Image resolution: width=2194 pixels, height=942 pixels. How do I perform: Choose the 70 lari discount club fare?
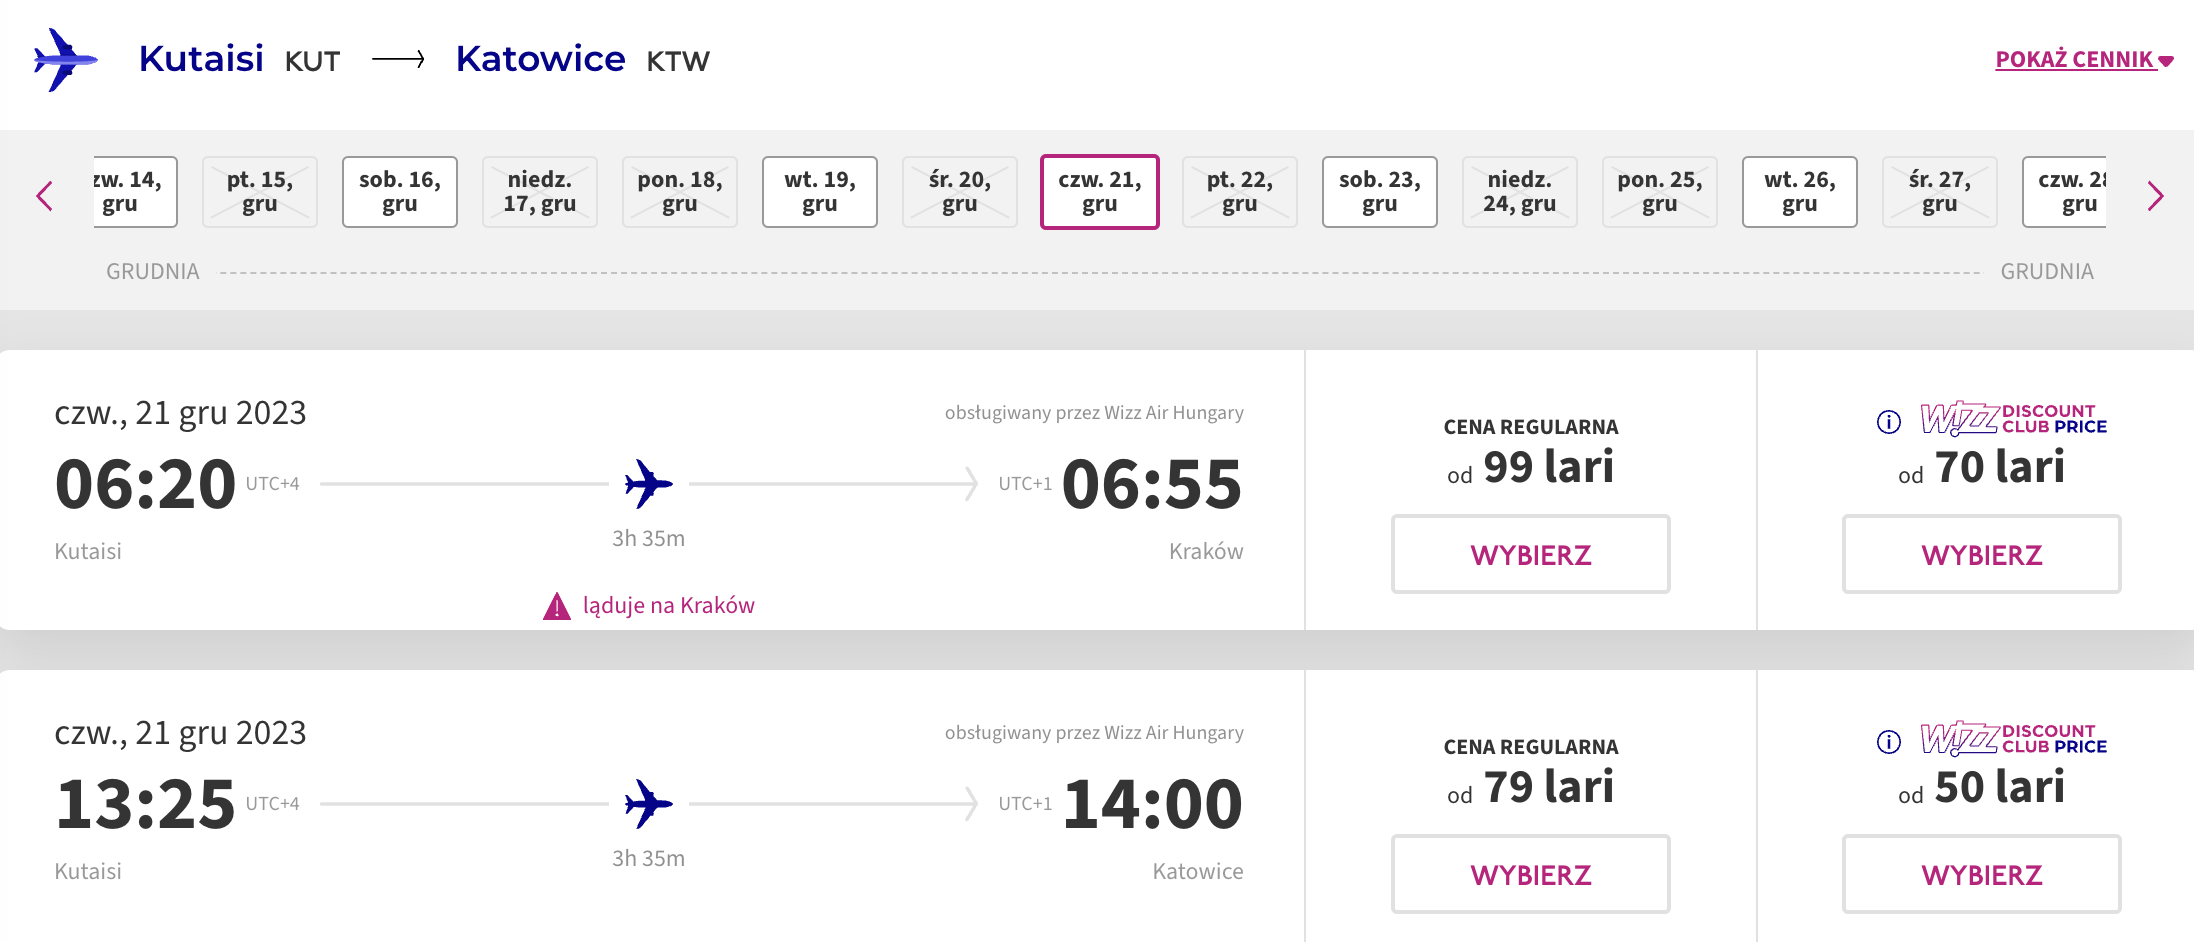(x=1981, y=555)
